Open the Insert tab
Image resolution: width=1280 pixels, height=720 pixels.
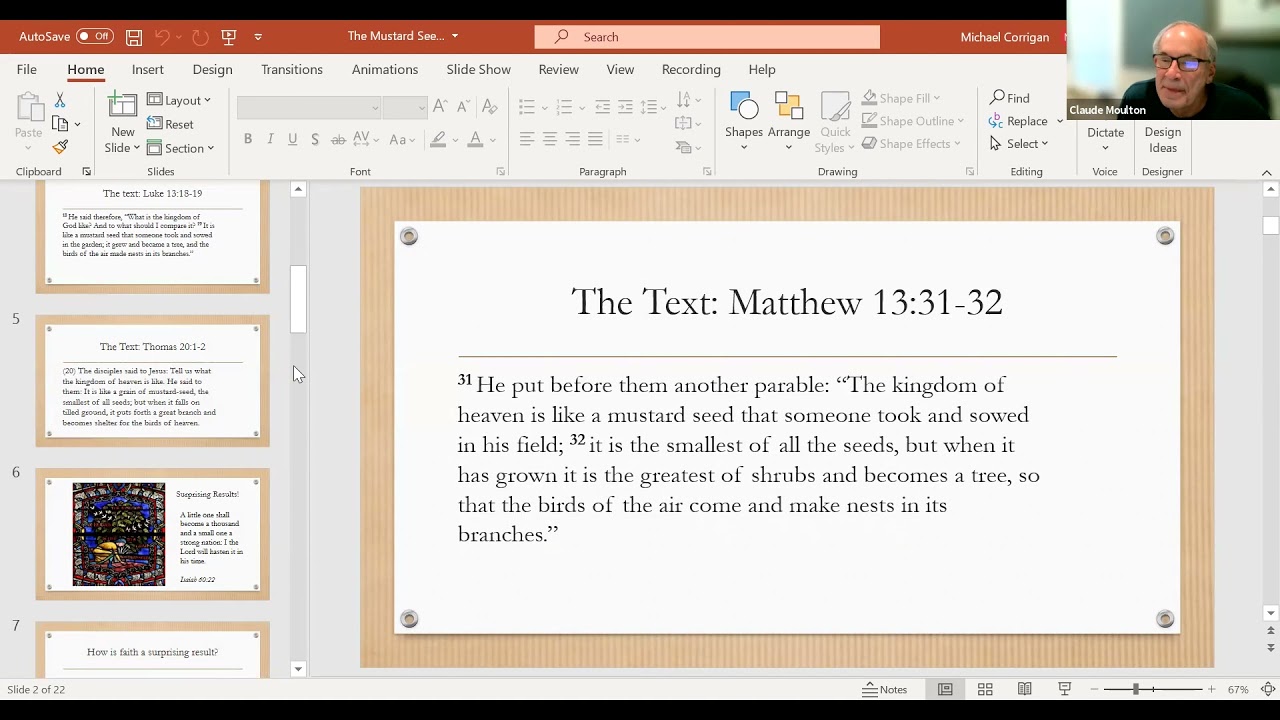point(148,69)
